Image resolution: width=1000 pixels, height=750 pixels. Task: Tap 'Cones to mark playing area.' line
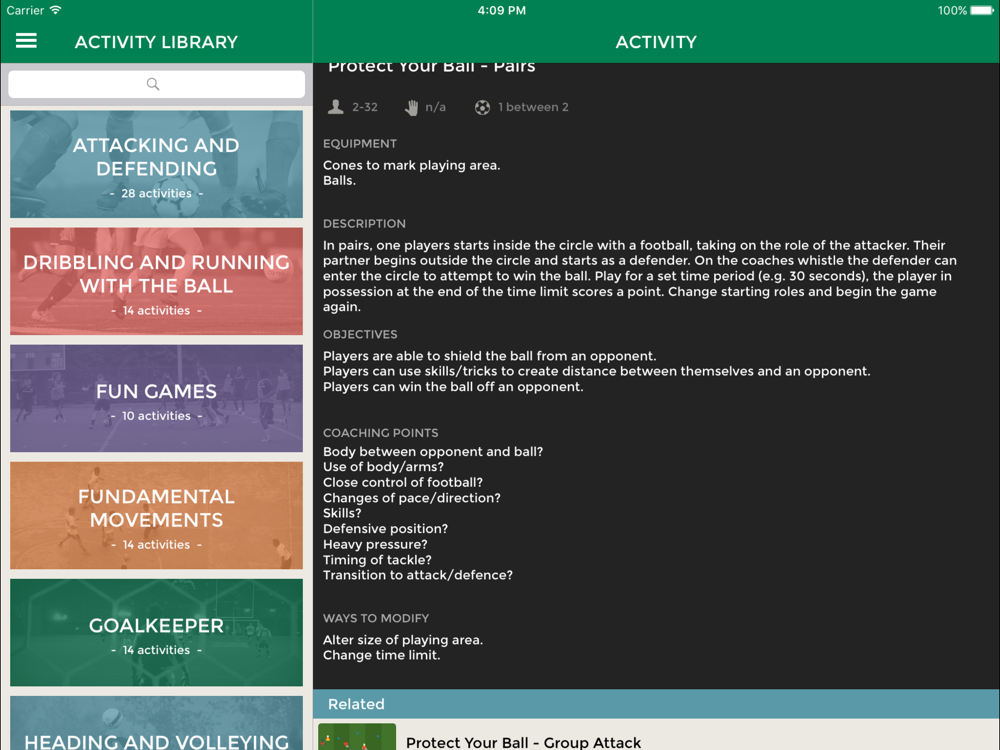click(x=411, y=165)
